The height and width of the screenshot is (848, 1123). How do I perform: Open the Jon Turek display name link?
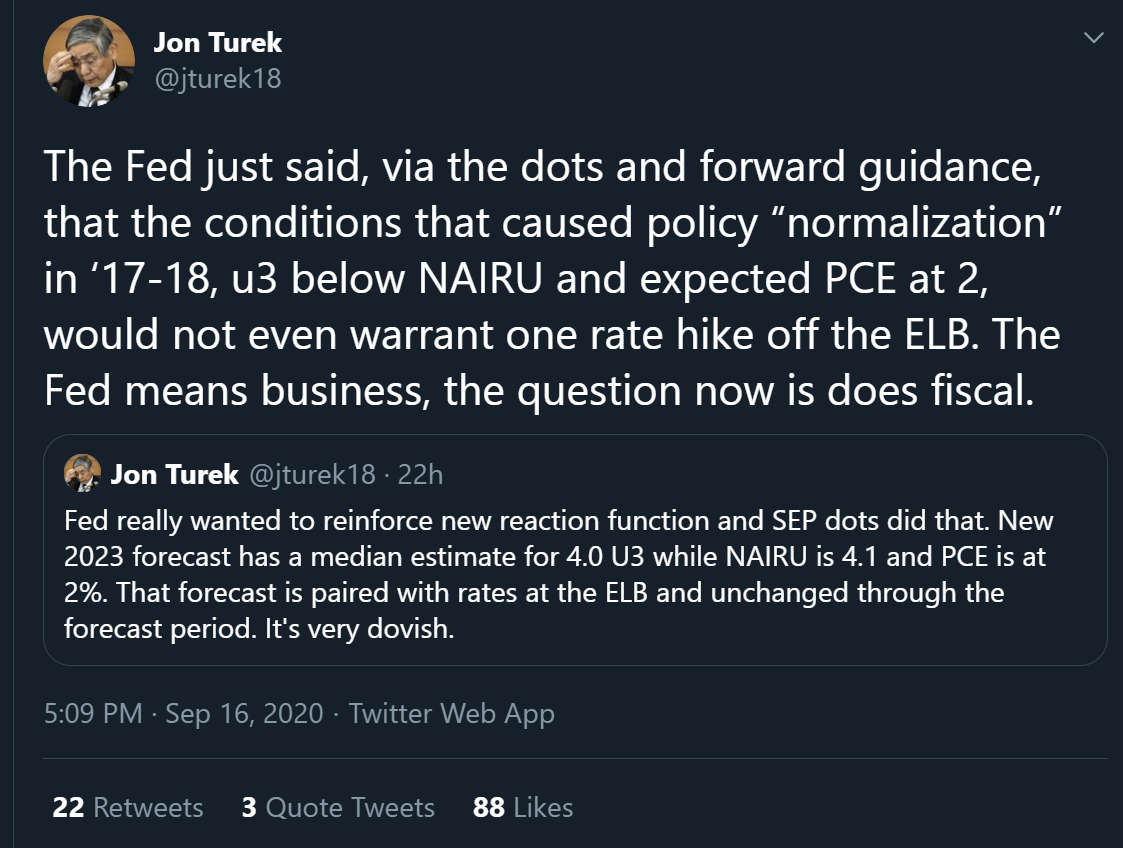[218, 42]
